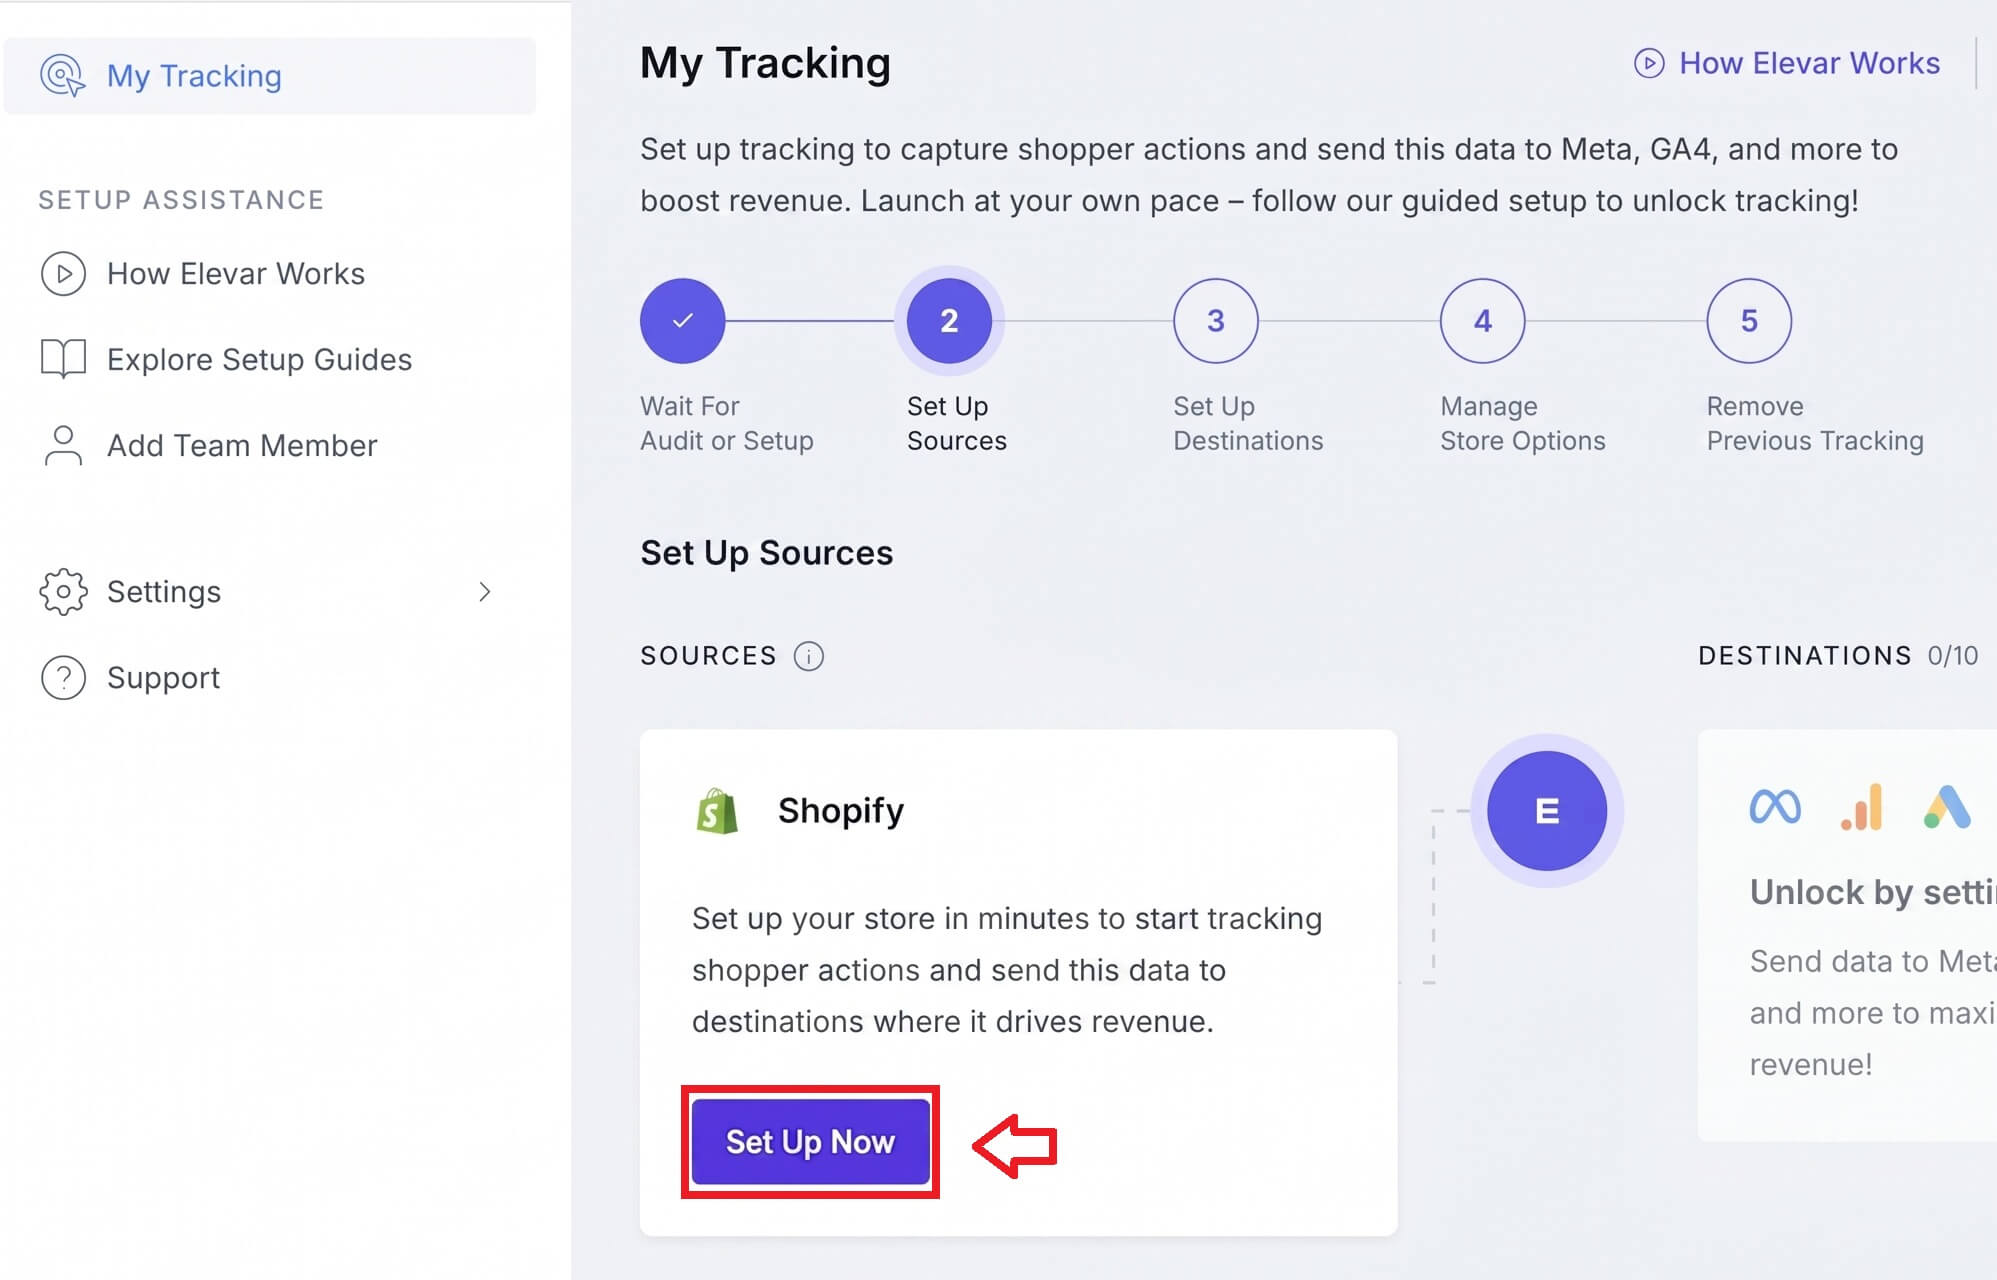Go to step 3 Set Up Destinations

pyautogui.click(x=1216, y=321)
